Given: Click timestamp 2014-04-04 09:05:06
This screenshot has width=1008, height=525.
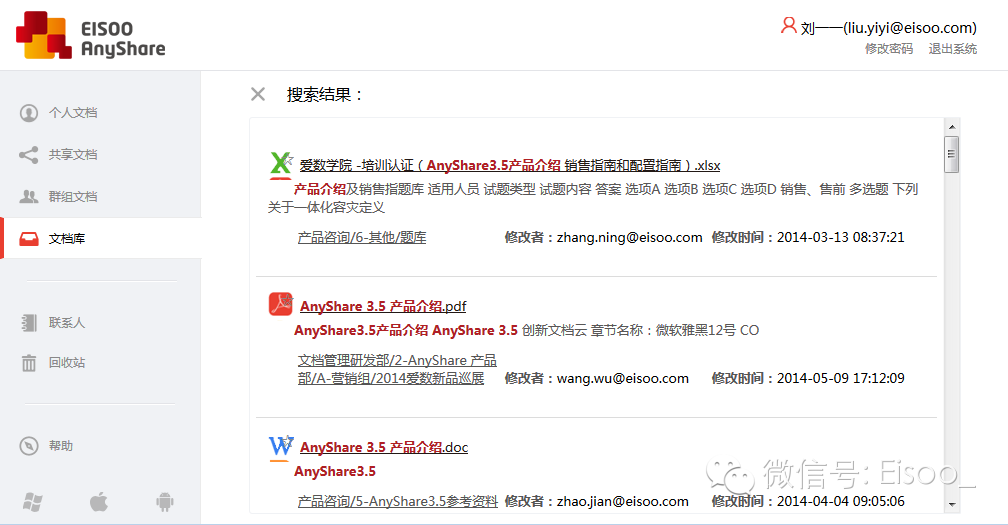Looking at the screenshot, I should (841, 501).
